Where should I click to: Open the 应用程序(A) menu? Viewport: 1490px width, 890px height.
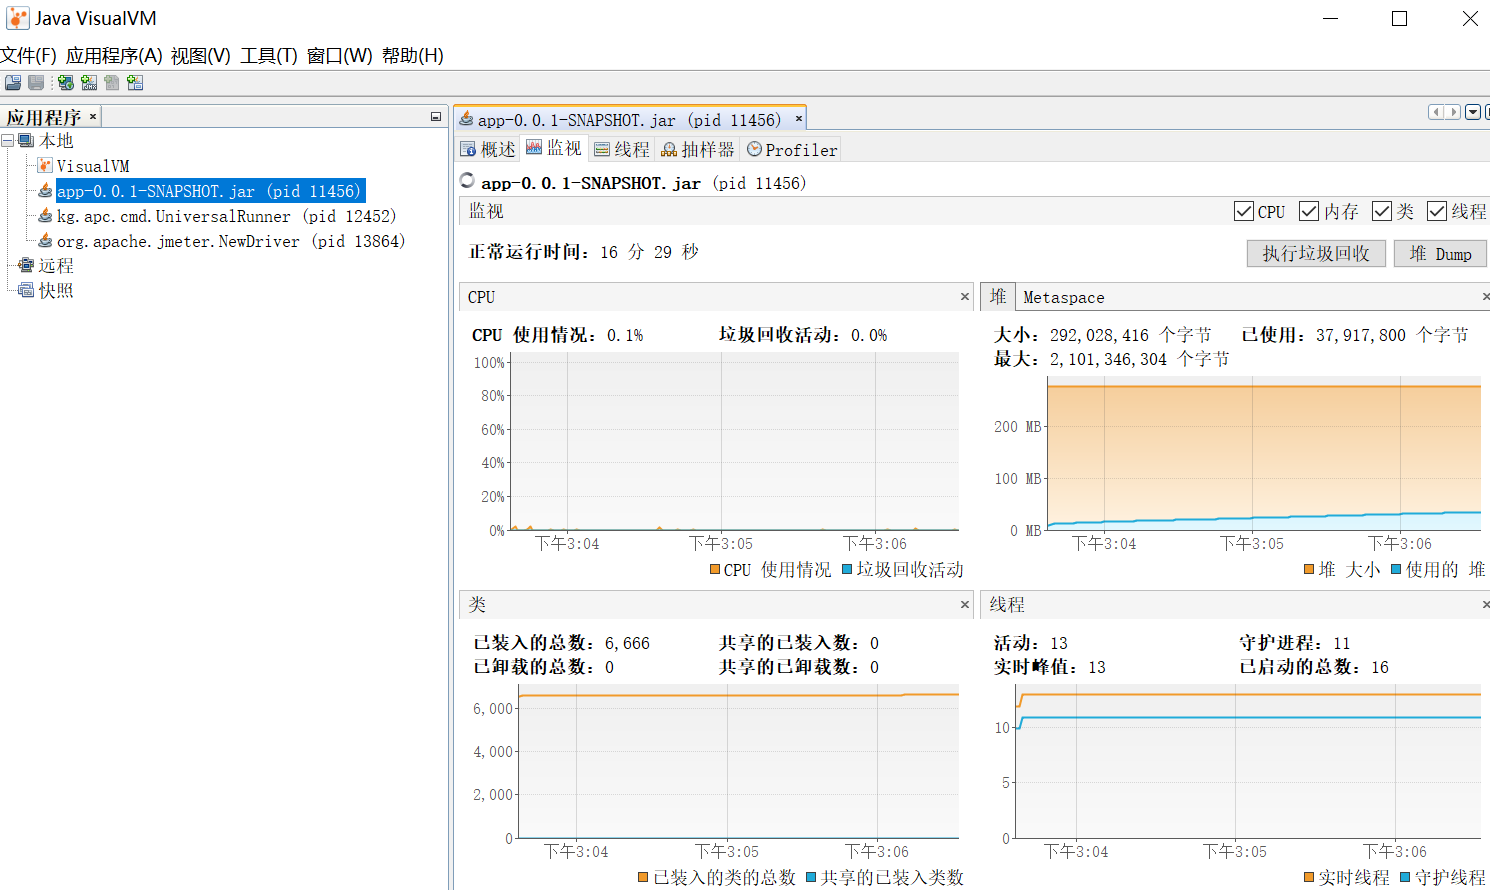click(114, 56)
